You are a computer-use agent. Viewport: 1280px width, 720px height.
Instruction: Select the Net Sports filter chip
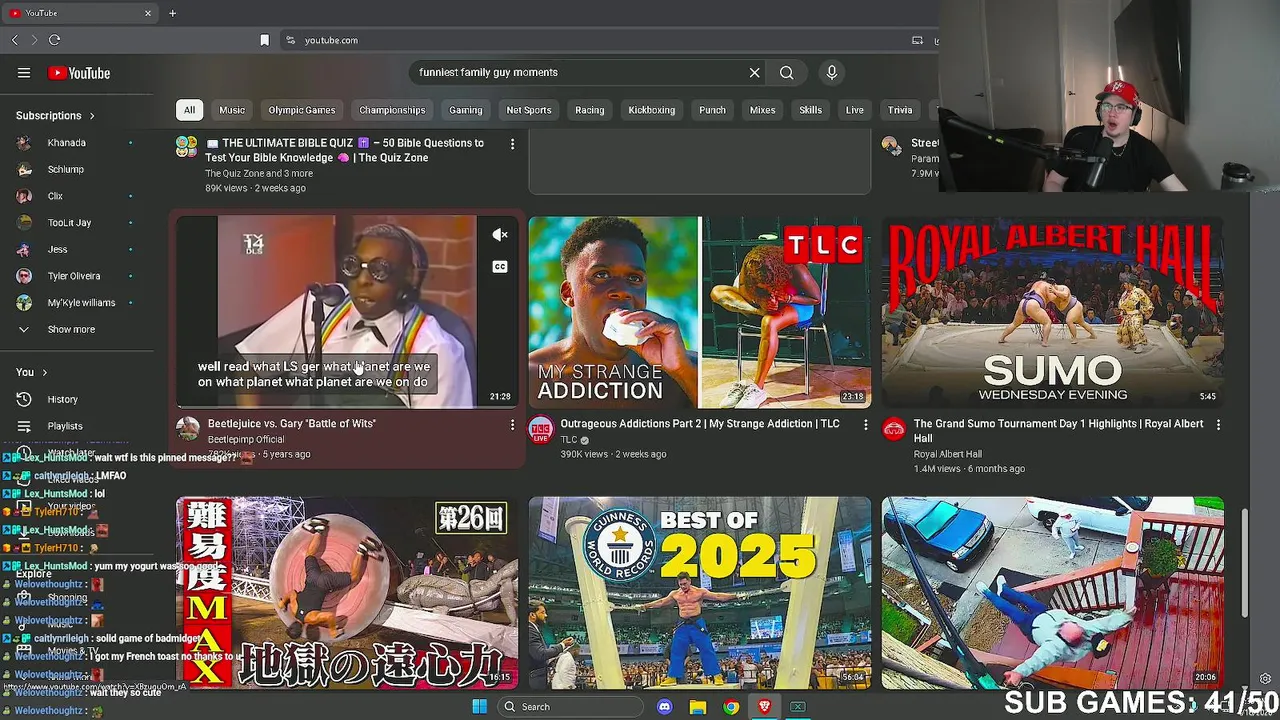pos(529,110)
